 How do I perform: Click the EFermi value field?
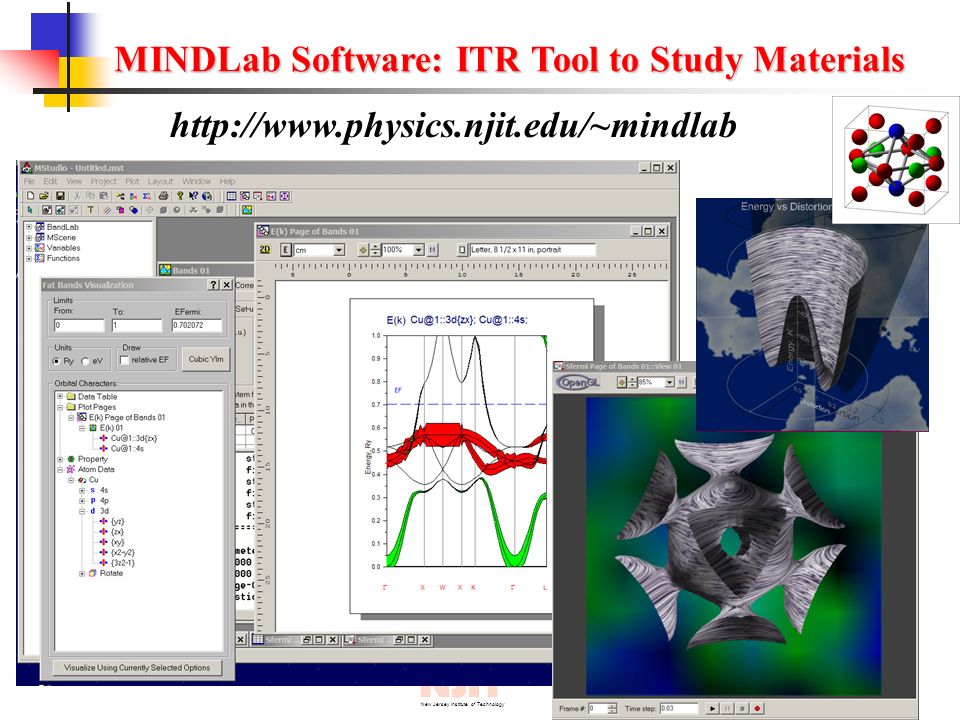point(197,325)
